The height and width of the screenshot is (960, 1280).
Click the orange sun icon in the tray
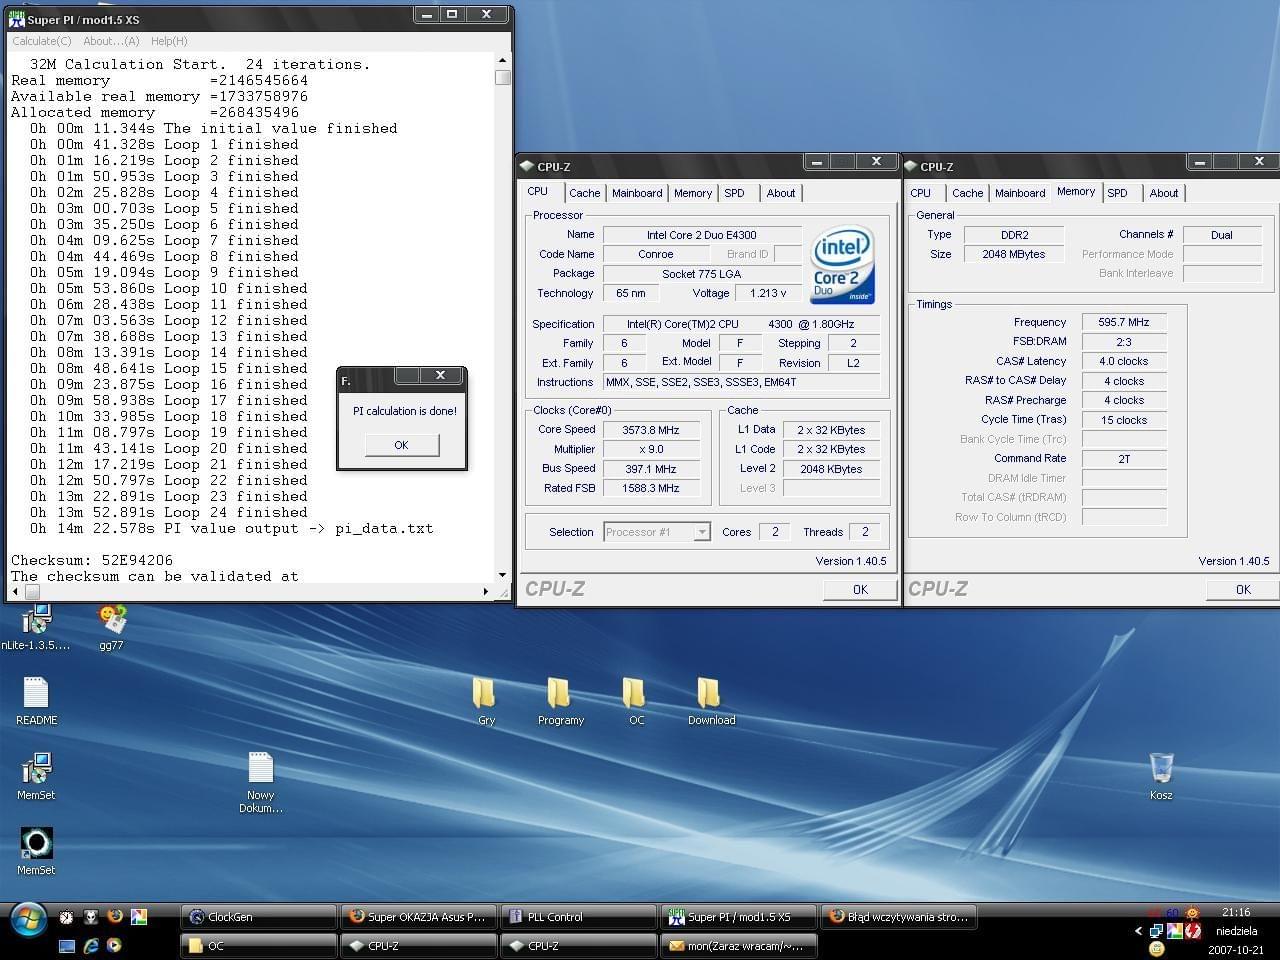(x=1192, y=913)
